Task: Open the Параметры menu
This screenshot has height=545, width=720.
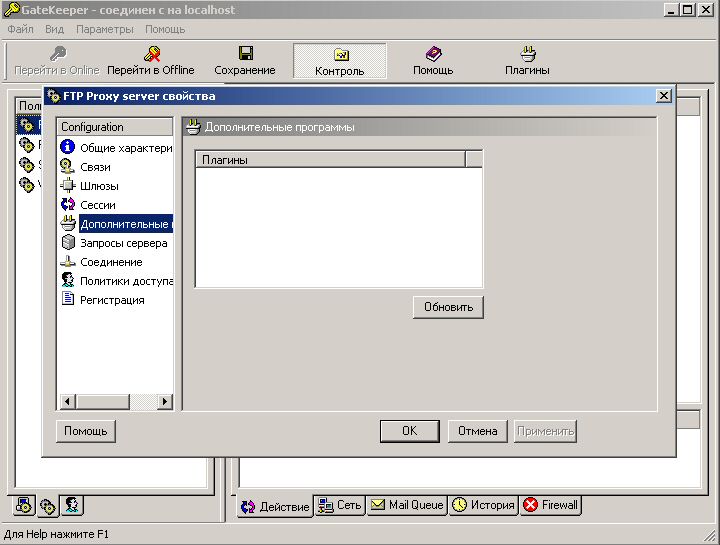Action: (x=105, y=29)
